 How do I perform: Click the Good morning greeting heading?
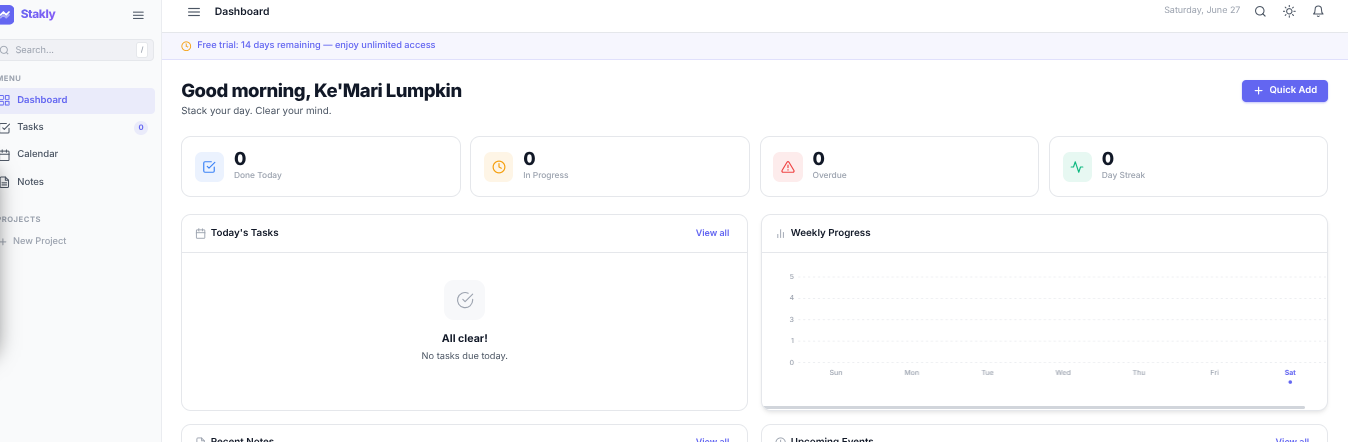(x=321, y=90)
